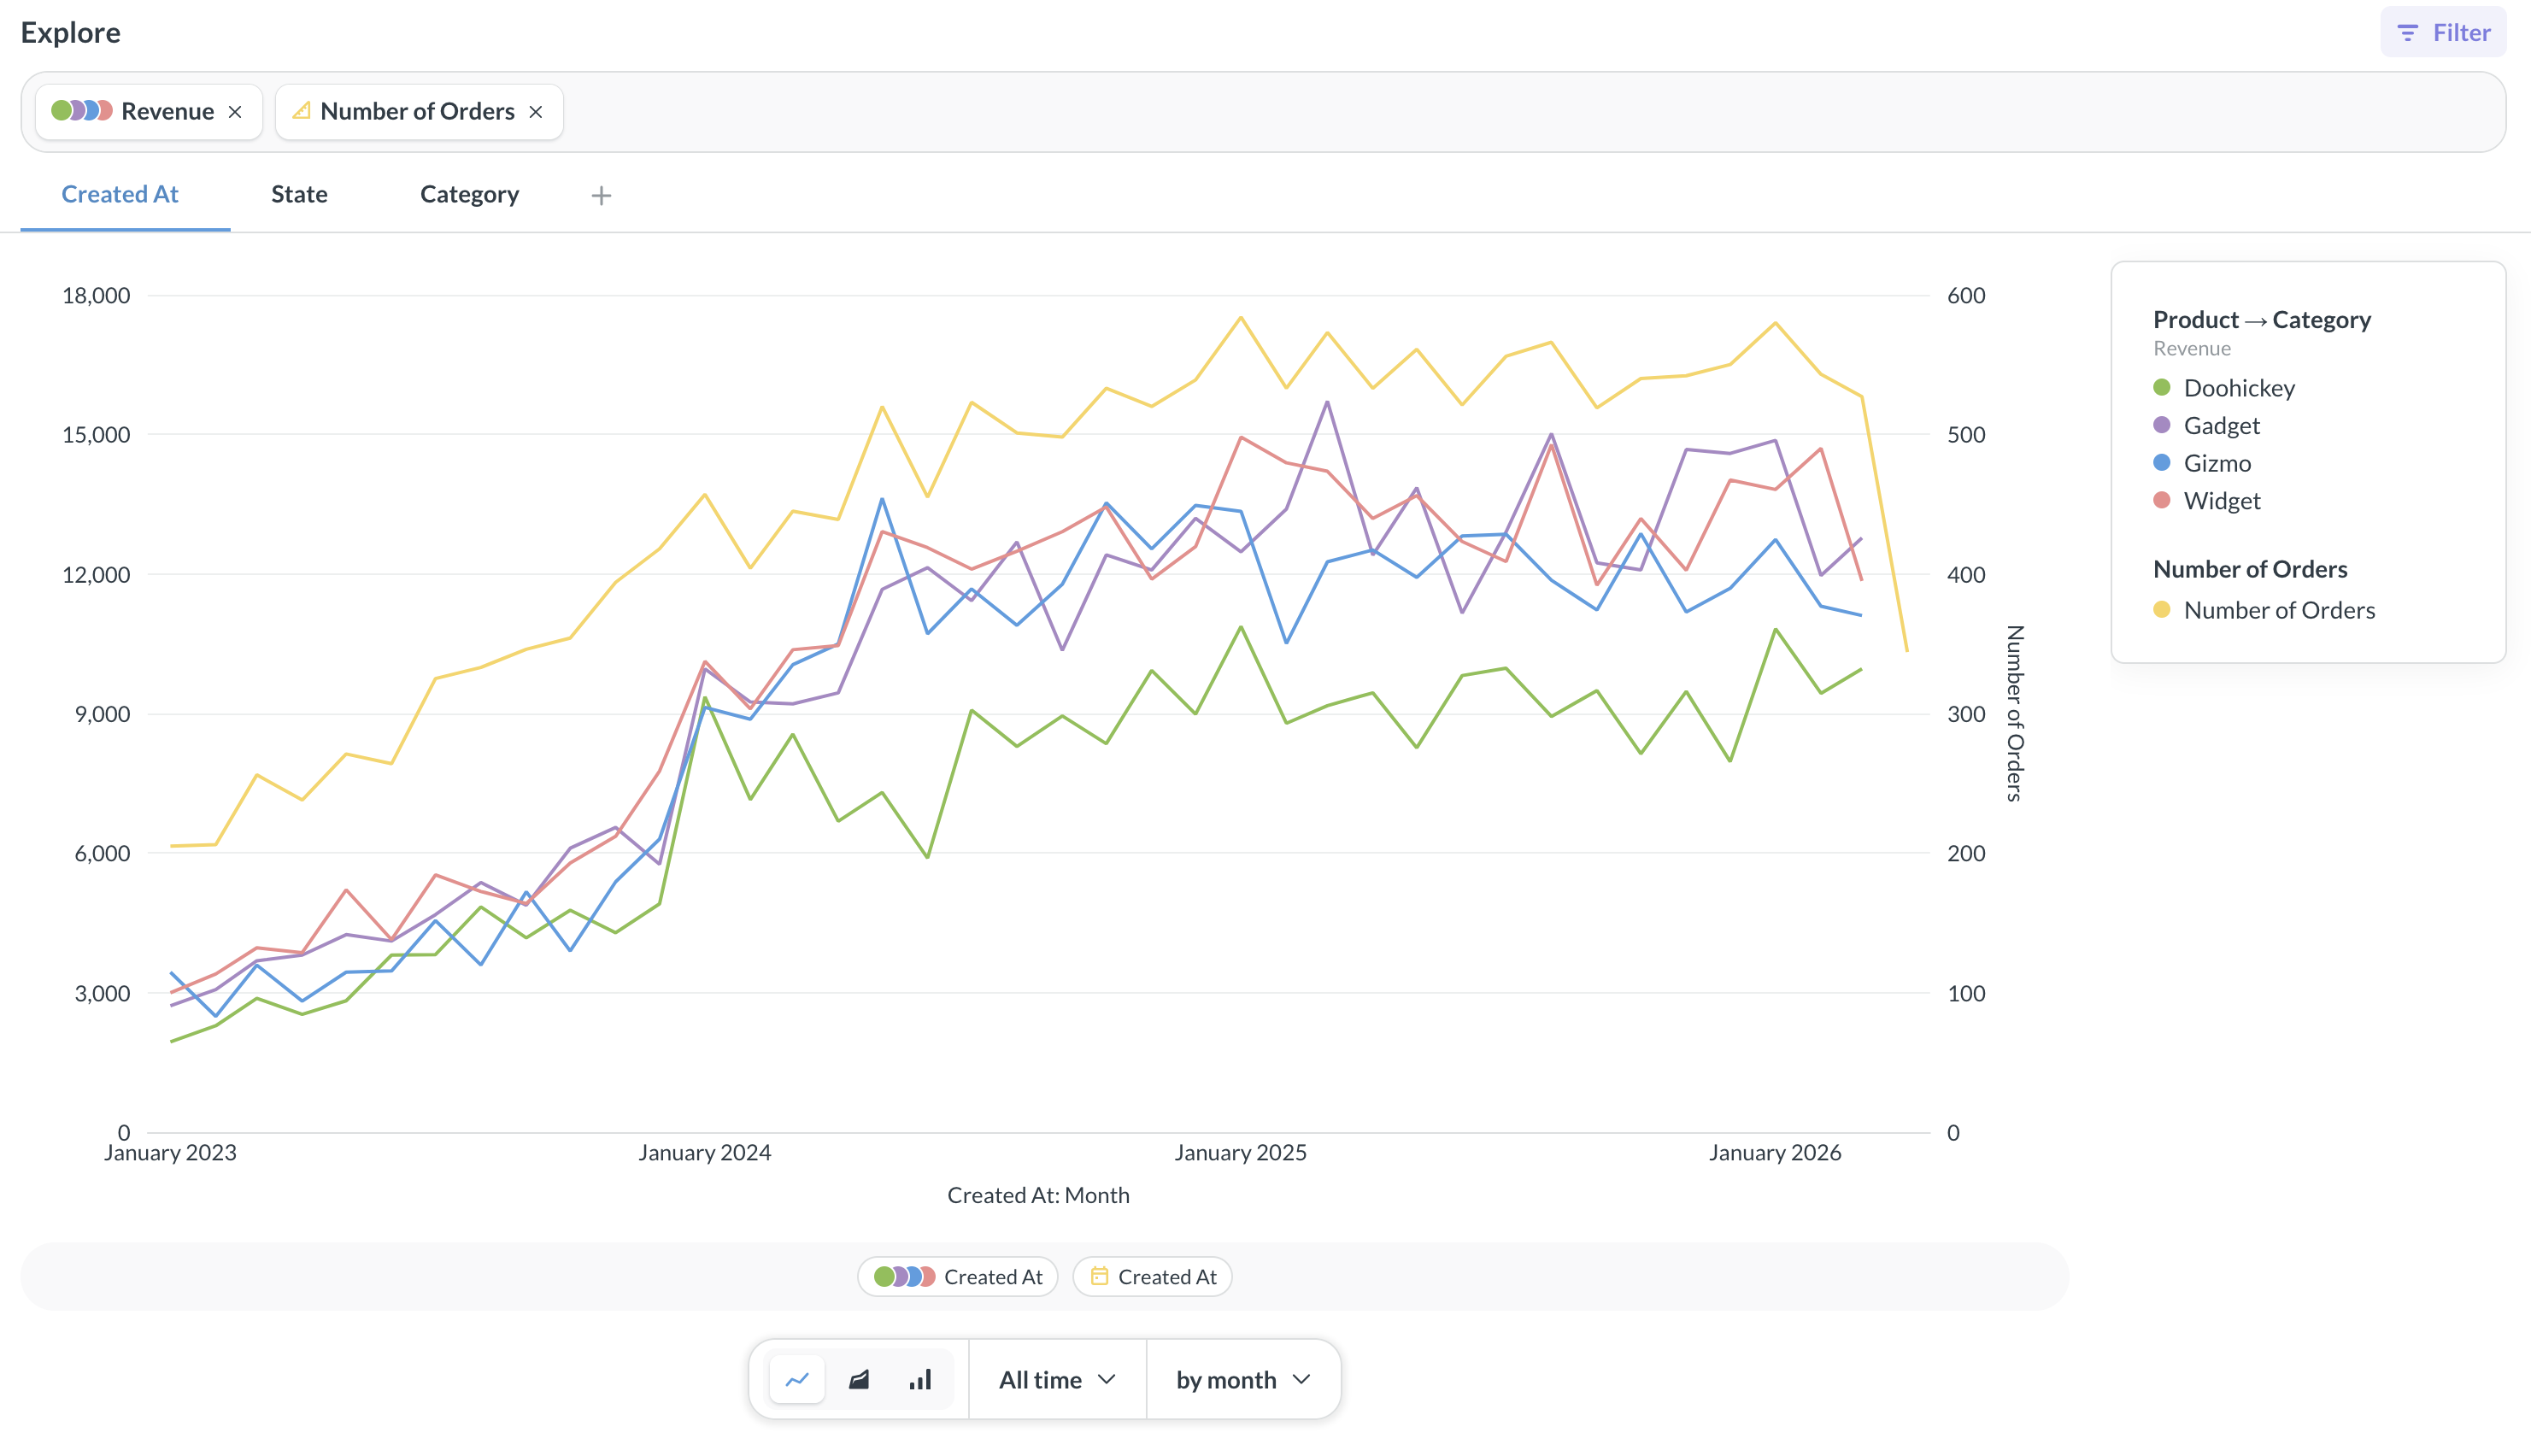Click the ruler icon in the Number of Orders pill
This screenshot has width=2531, height=1456.
point(300,111)
